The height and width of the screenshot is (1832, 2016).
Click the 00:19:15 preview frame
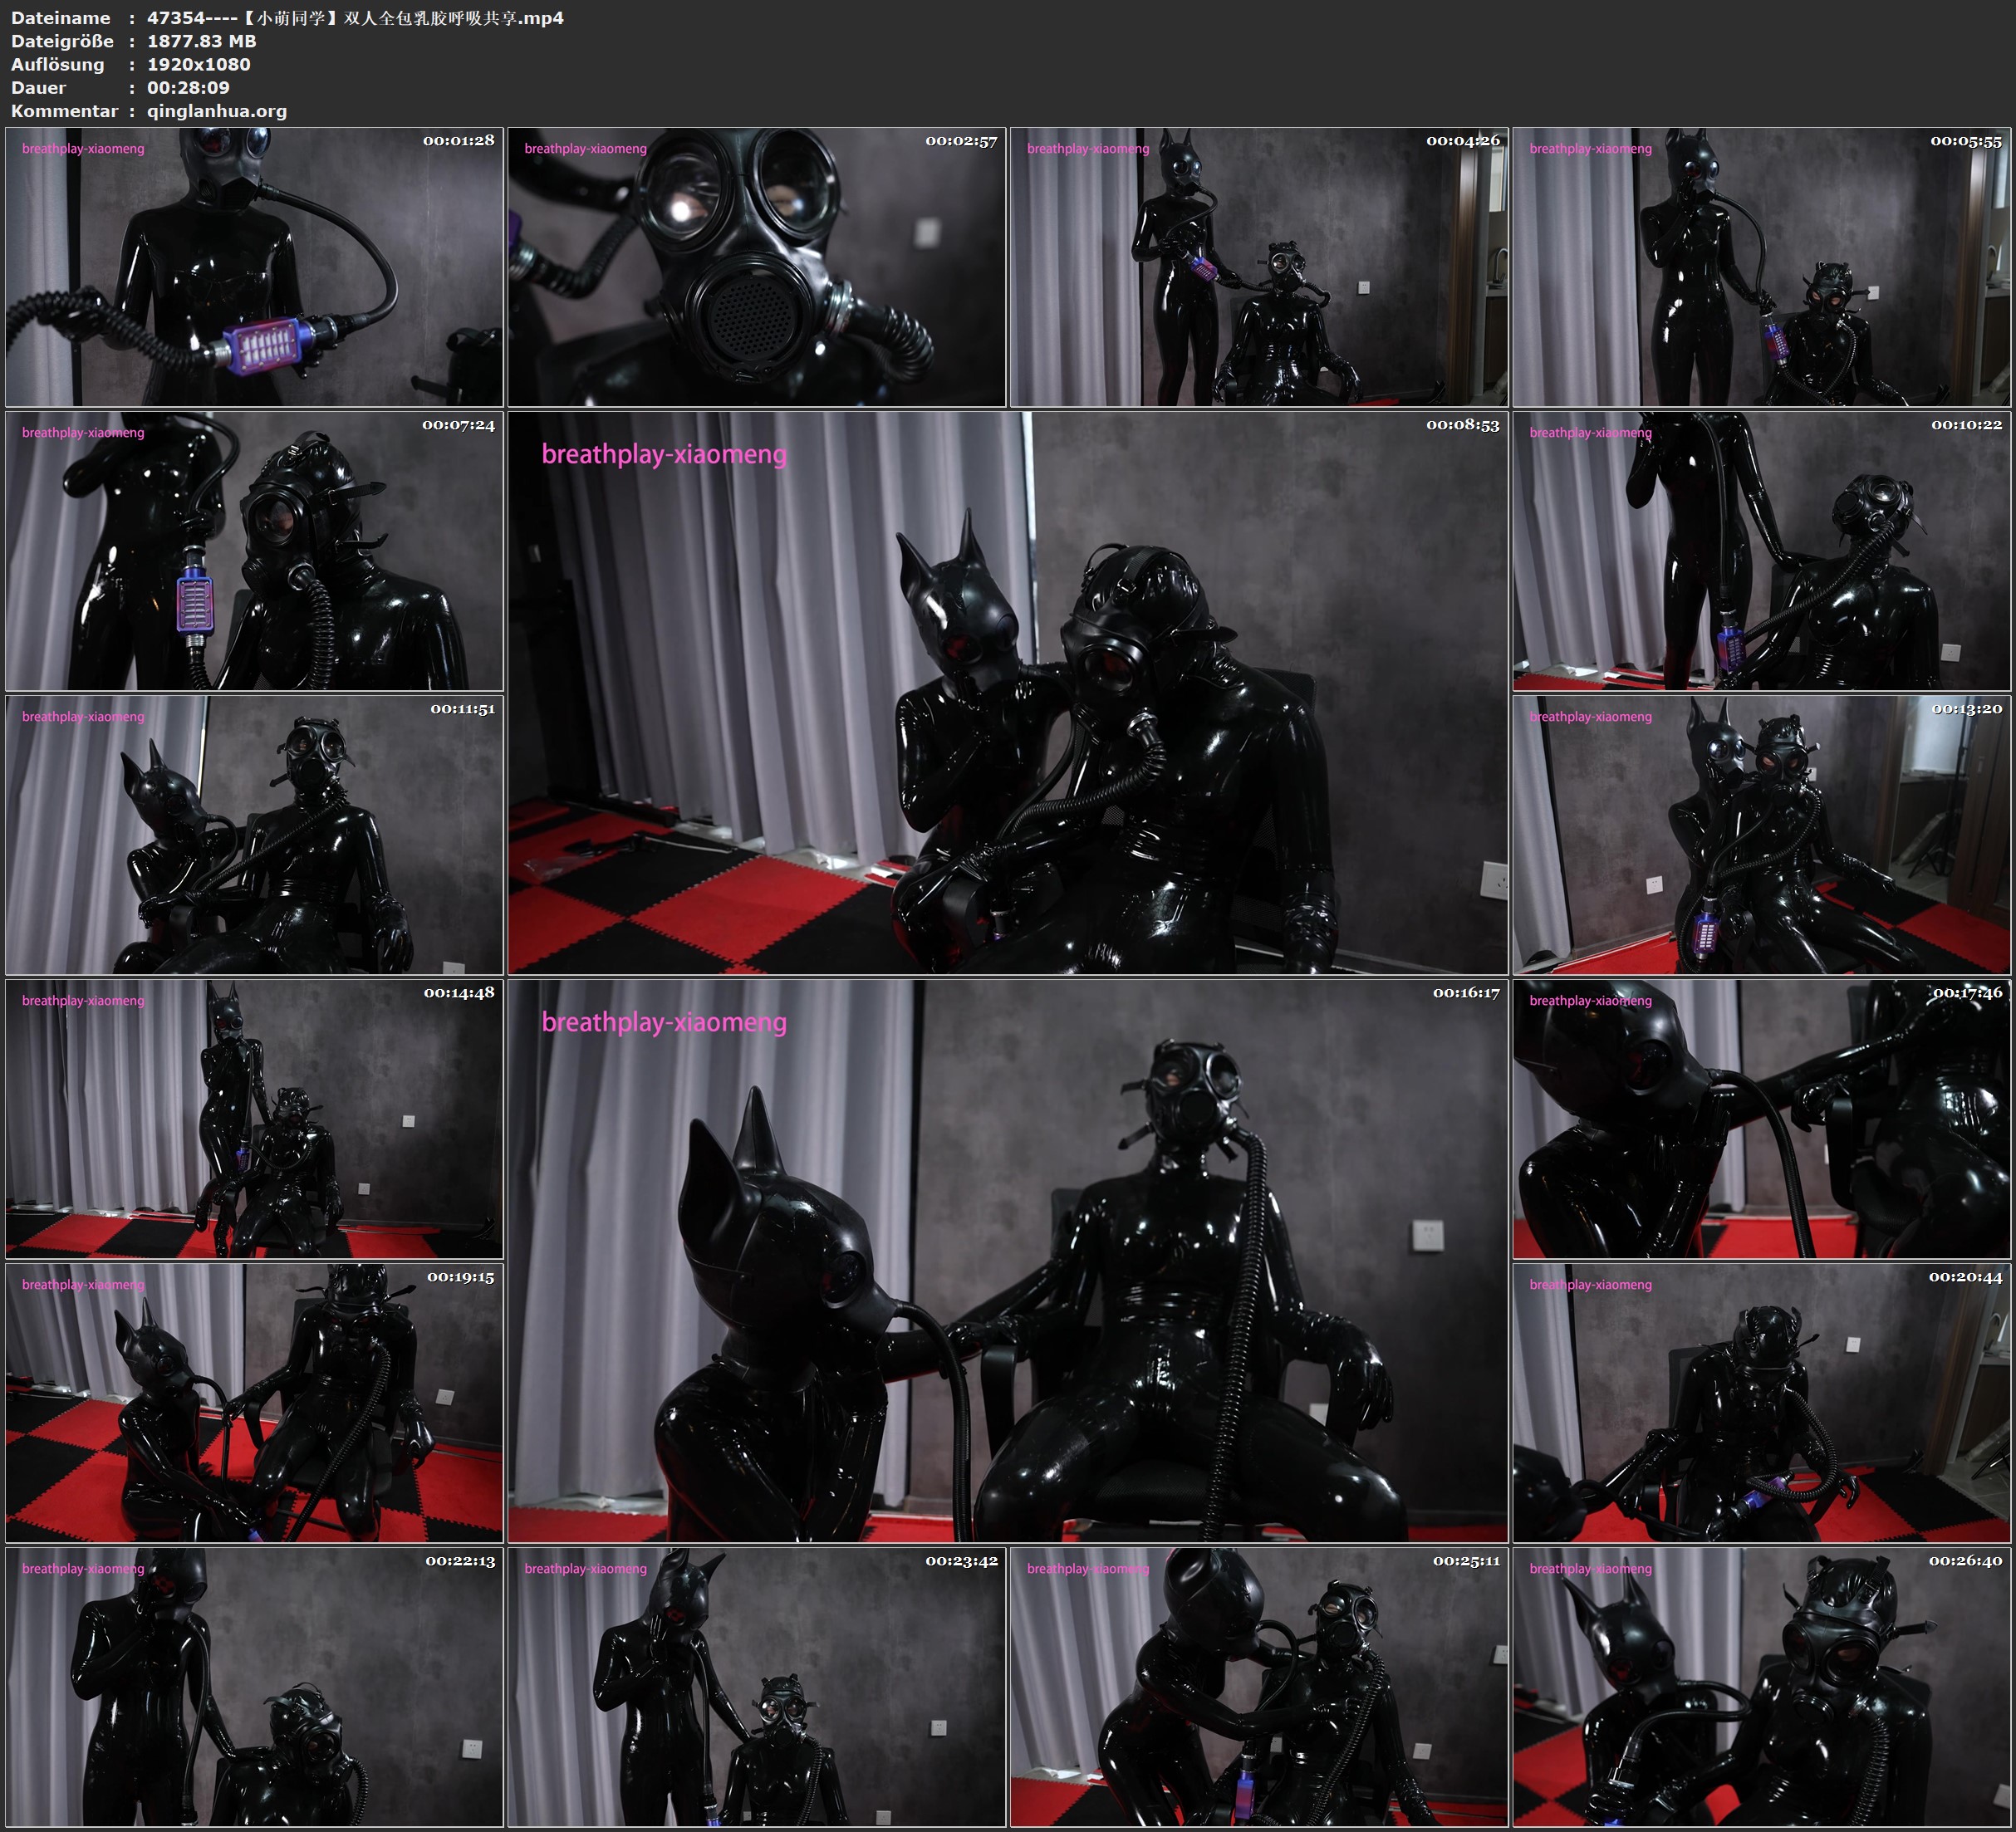pos(254,1403)
